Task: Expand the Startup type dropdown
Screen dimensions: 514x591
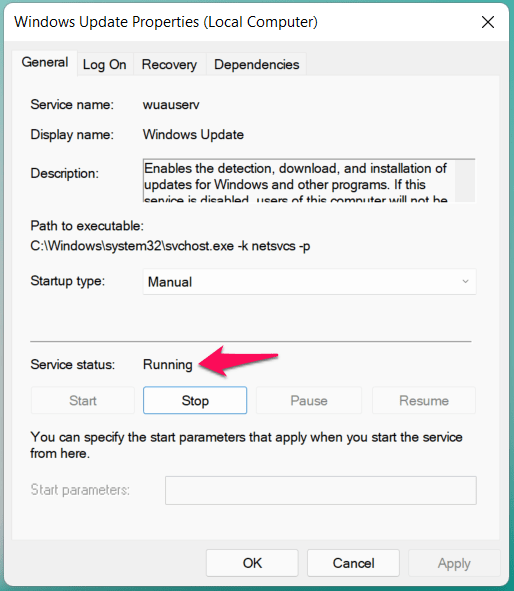Action: (309, 282)
